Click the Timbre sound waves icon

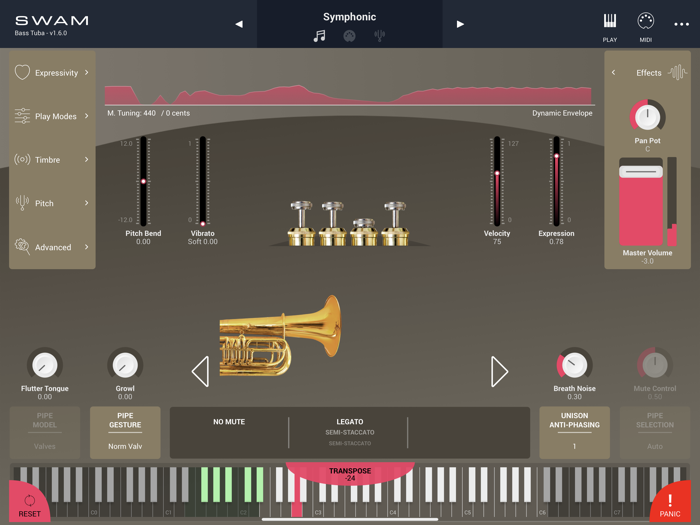tap(22, 159)
